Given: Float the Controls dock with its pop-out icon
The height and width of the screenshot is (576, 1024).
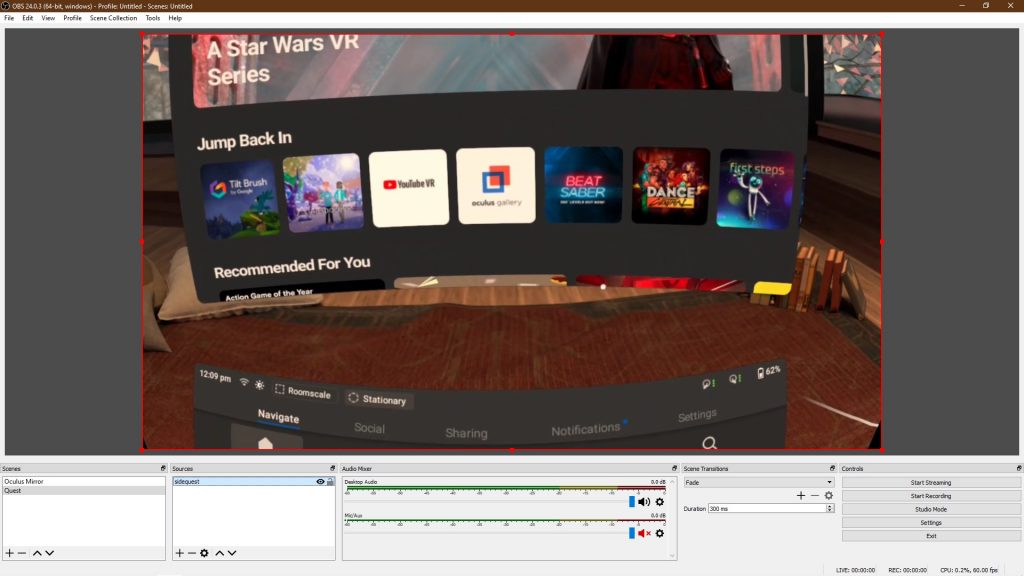Looking at the screenshot, I should pos(1019,468).
